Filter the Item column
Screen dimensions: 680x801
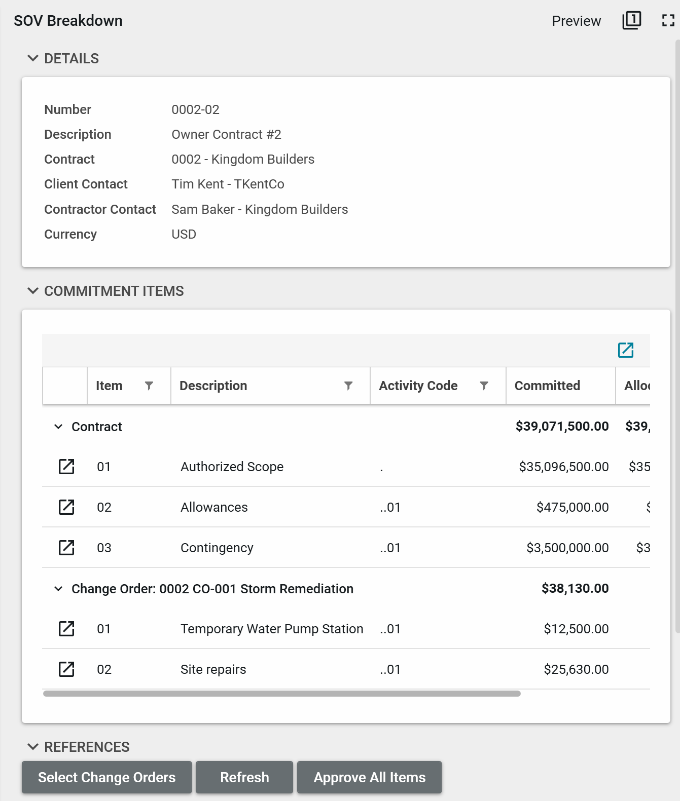click(149, 386)
